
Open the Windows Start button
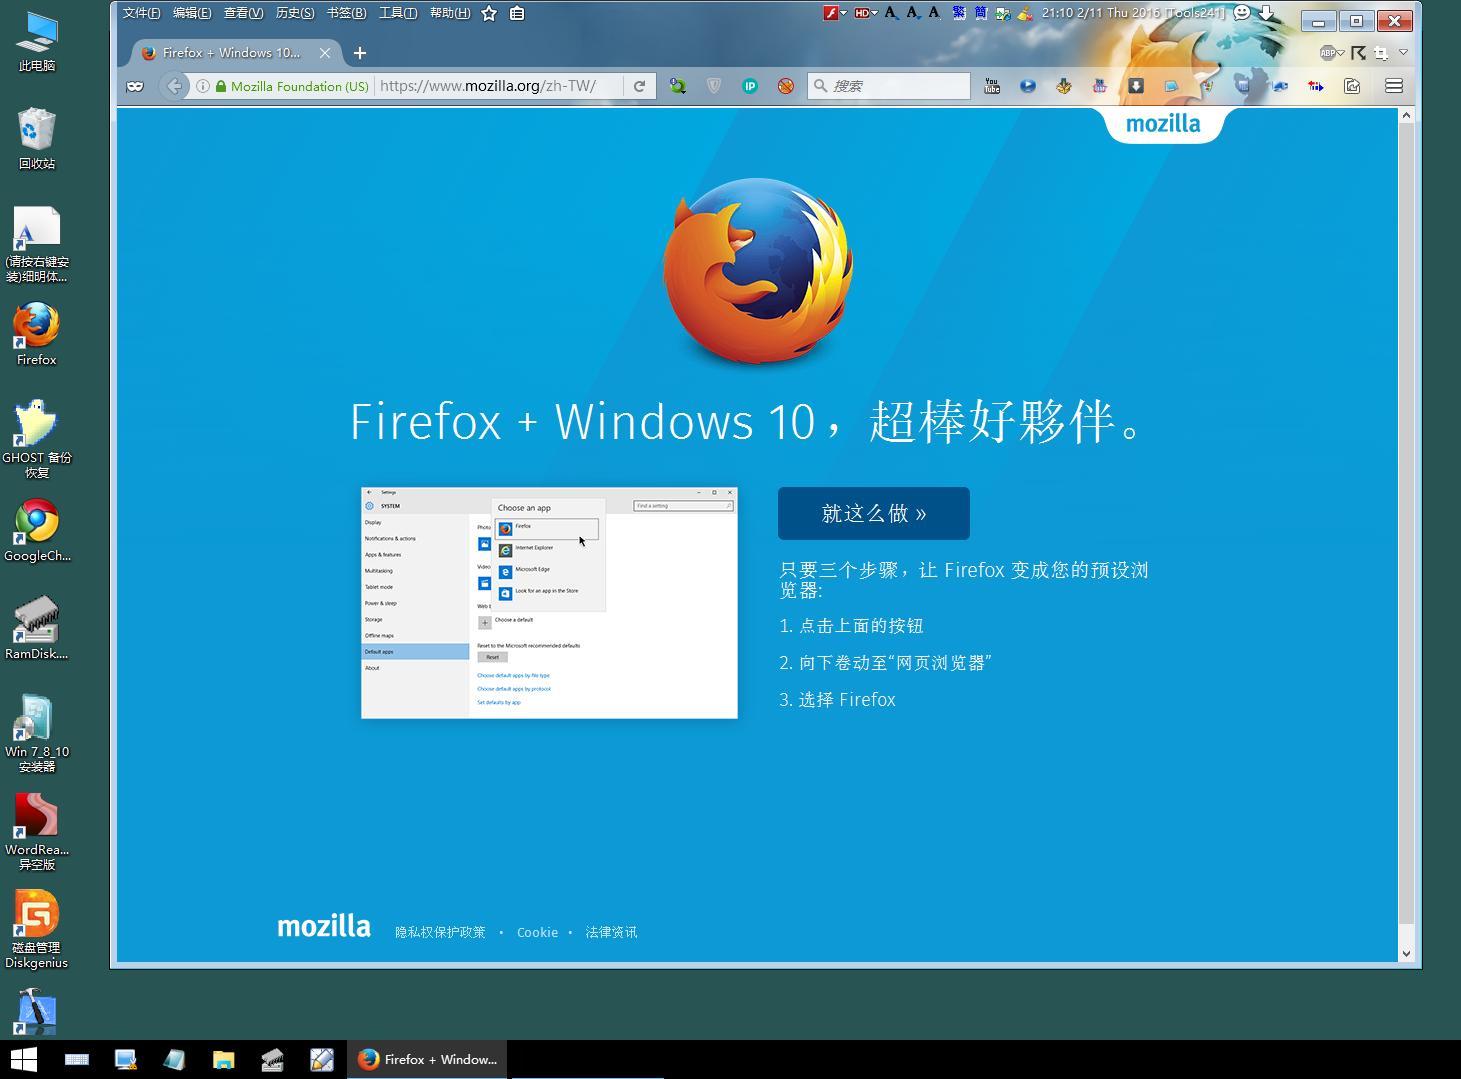click(24, 1059)
